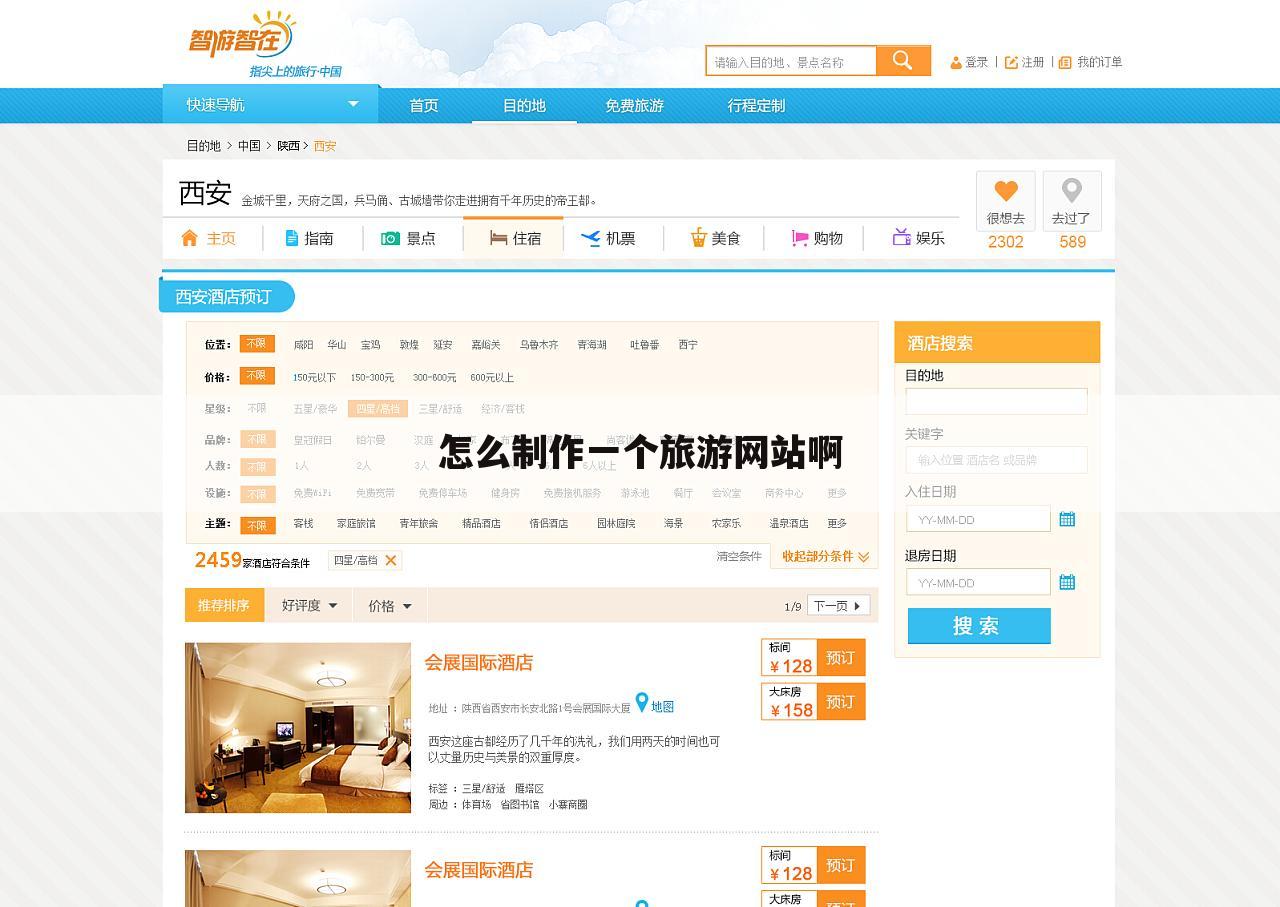1280x907 pixels.
Task: Click 预订 for the ¥128 标间
Action: pos(841,658)
